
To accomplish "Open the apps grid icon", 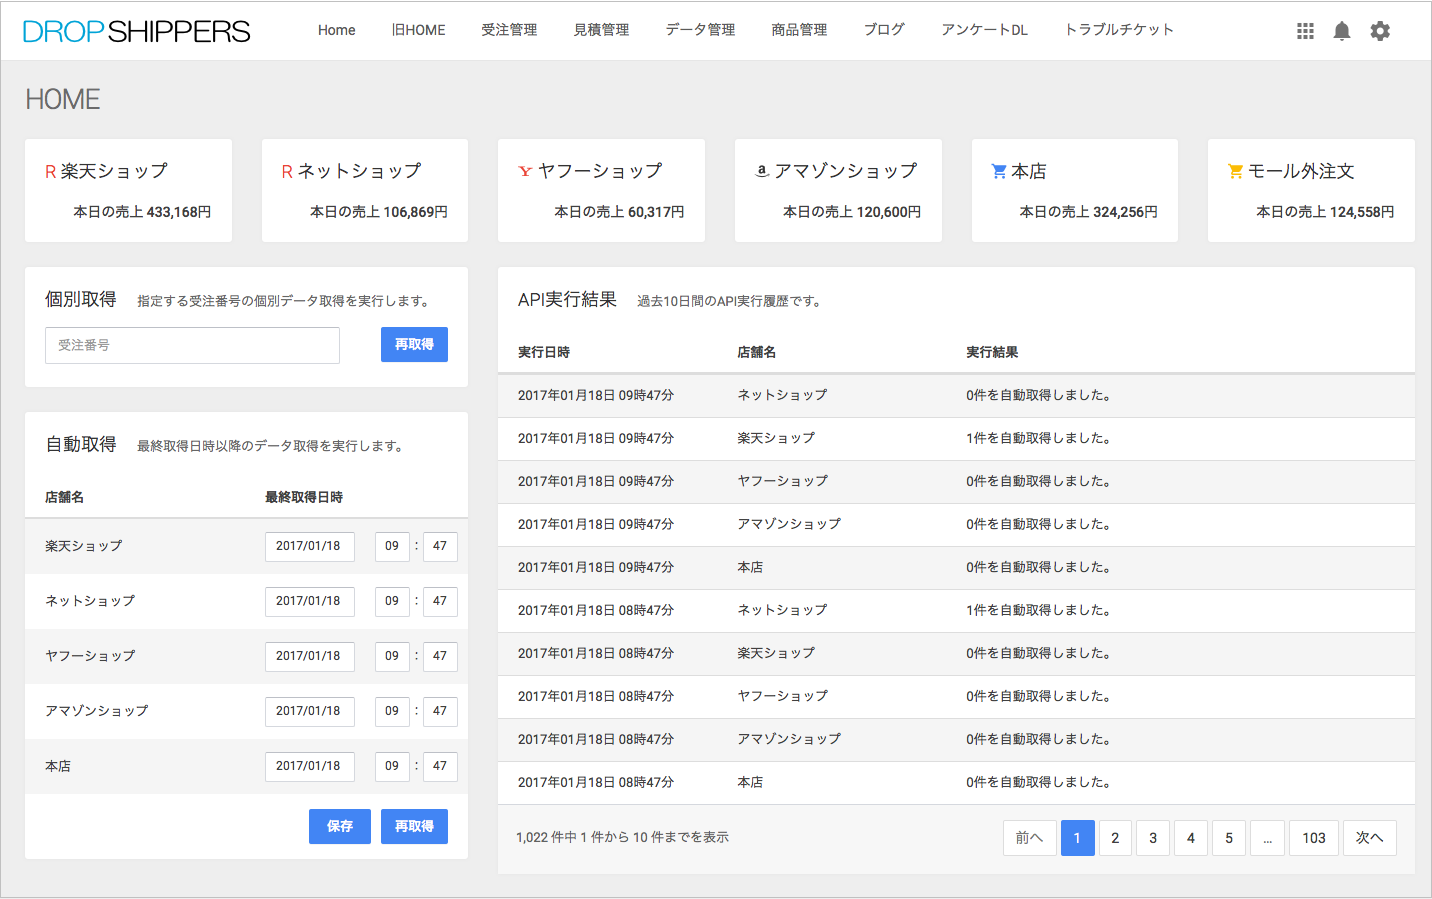I will [1305, 31].
